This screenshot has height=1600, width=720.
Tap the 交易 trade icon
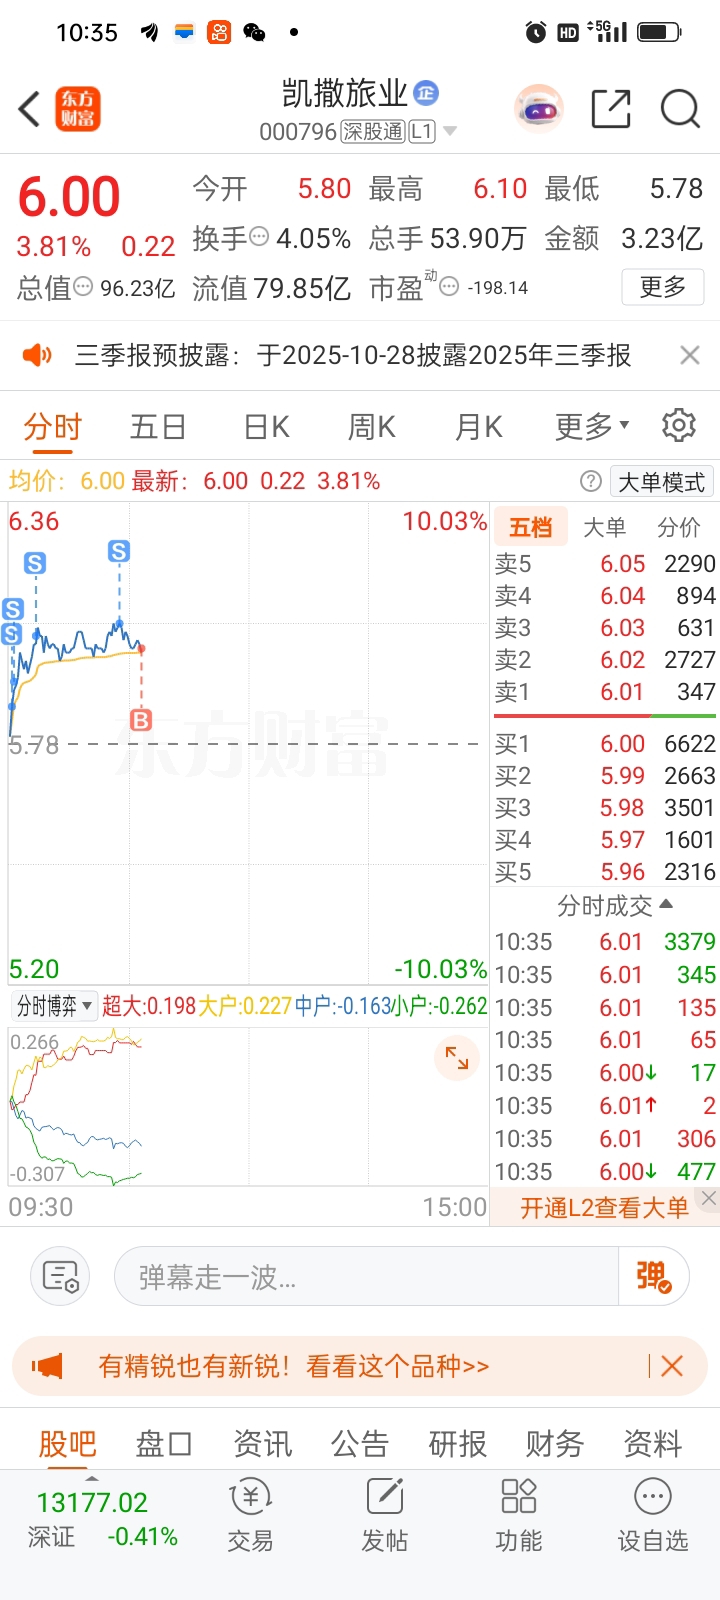tap(250, 1515)
